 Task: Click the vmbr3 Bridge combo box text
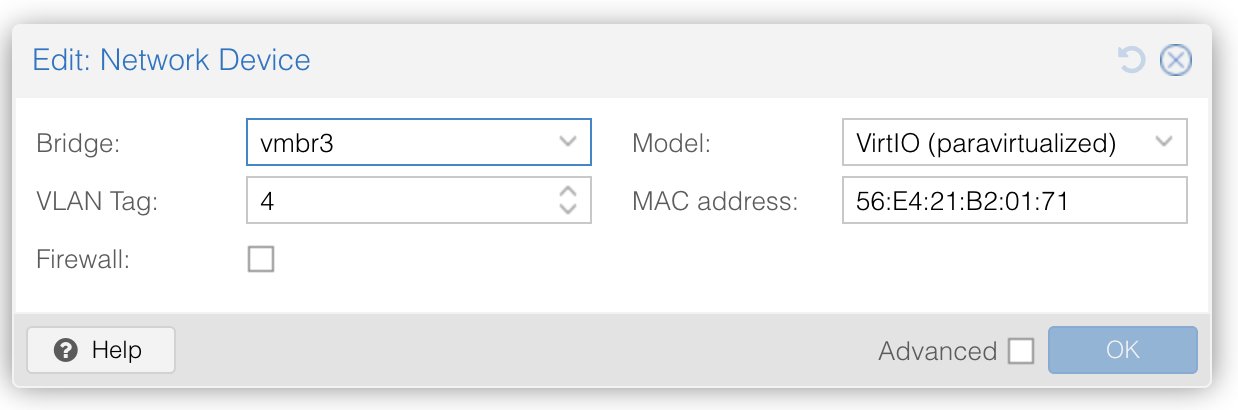(x=400, y=143)
